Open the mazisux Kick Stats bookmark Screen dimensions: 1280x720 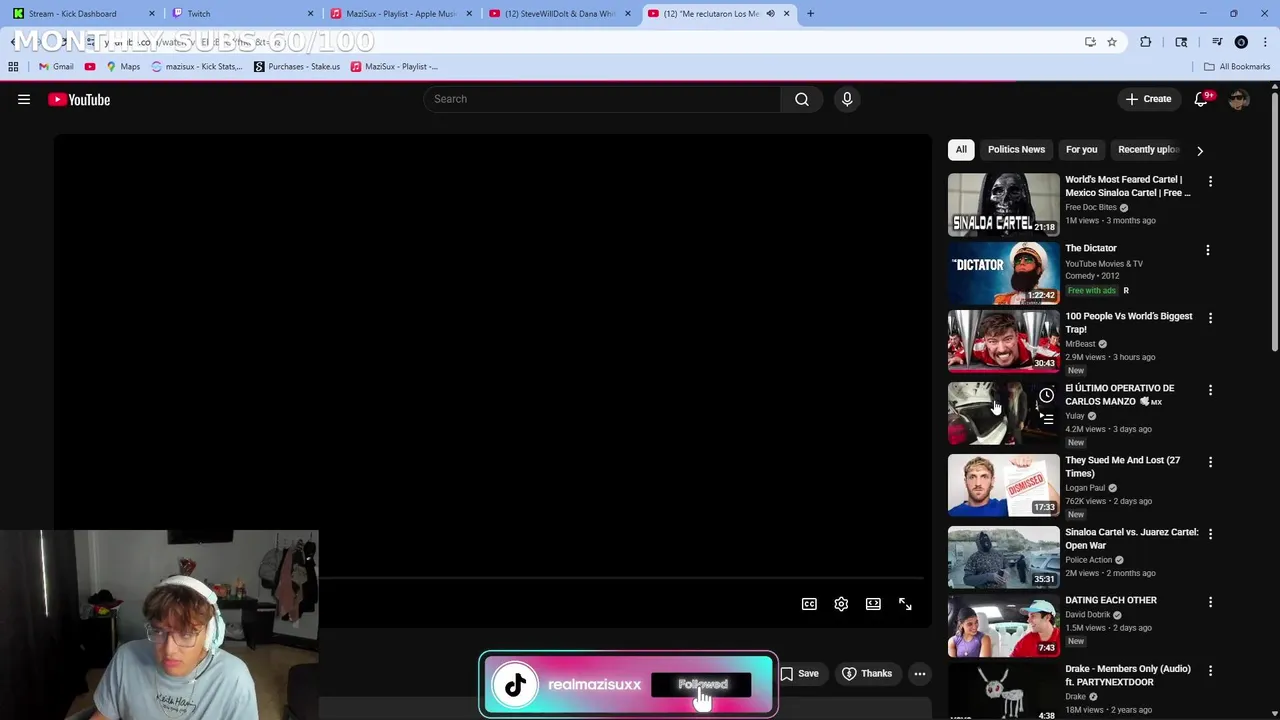196,66
